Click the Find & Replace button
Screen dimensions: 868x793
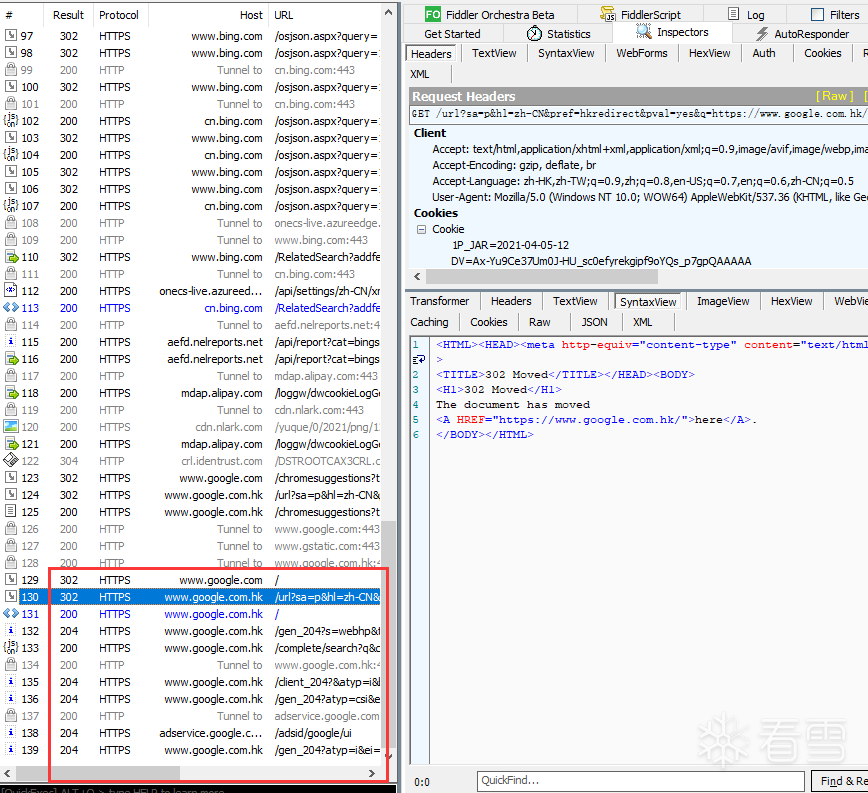pyautogui.click(x=839, y=781)
